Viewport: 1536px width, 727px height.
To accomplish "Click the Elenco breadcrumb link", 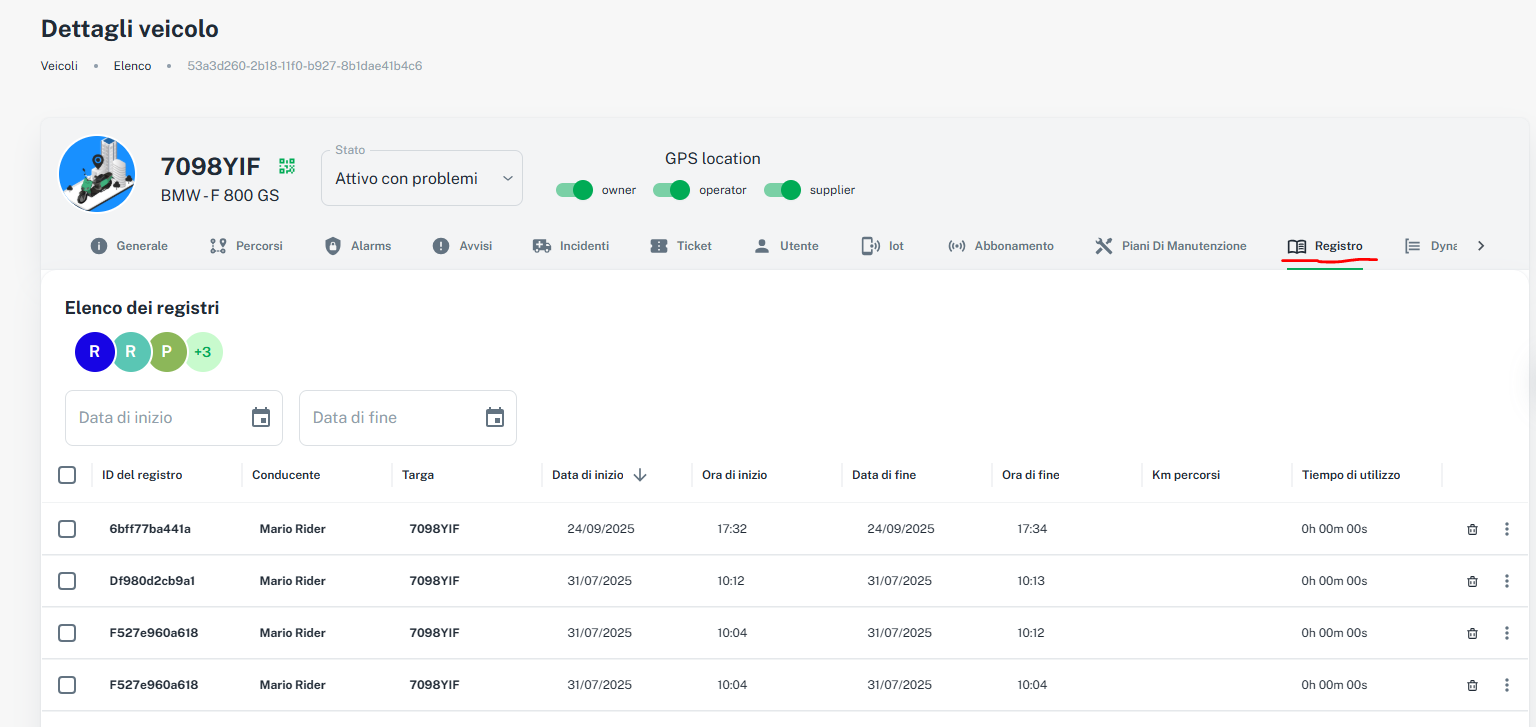I will tap(132, 66).
